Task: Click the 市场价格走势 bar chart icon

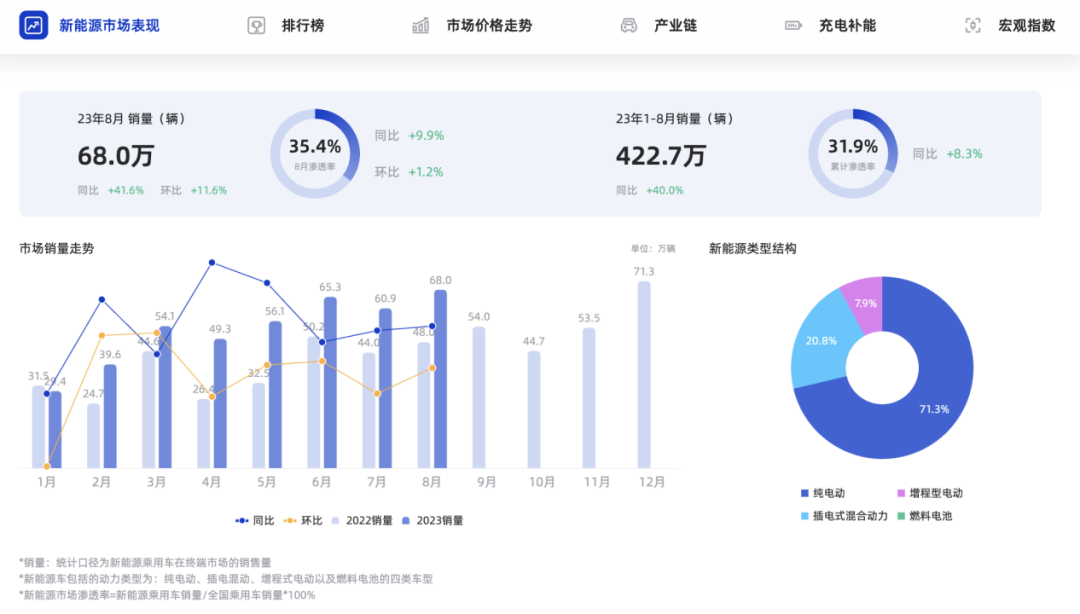Action: coord(421,25)
